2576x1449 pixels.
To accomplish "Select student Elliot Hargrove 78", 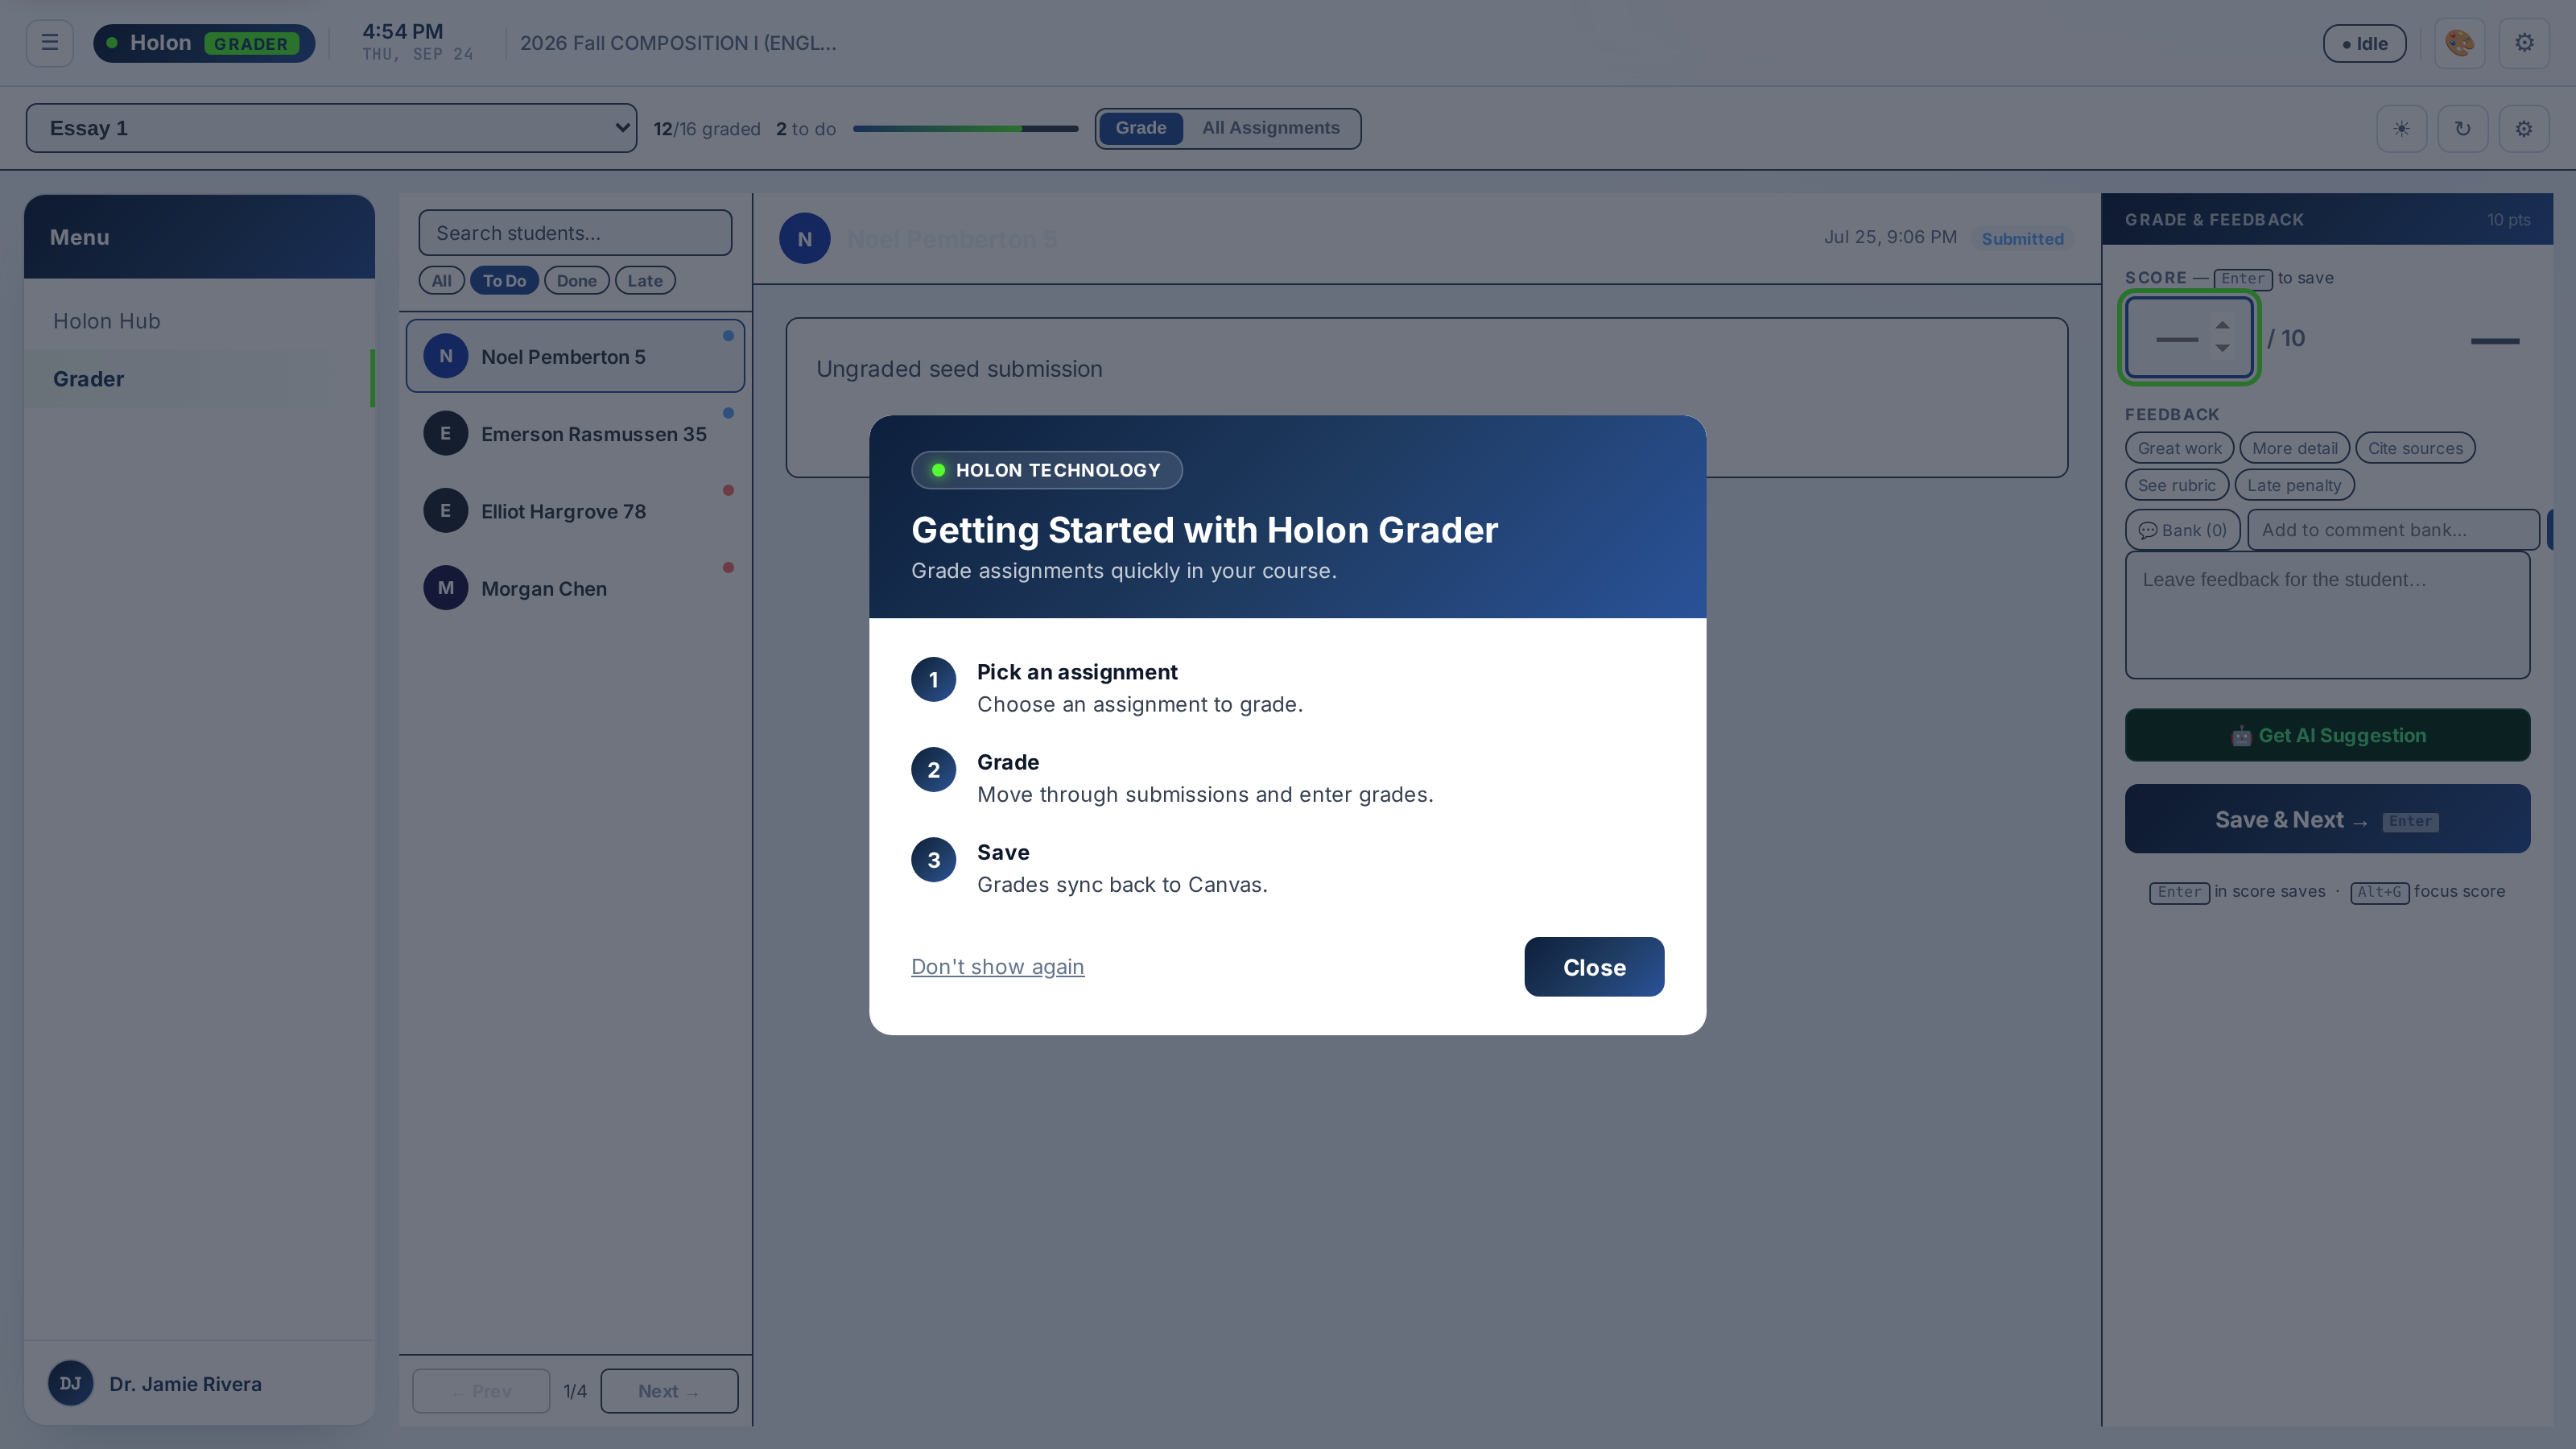I will (x=575, y=511).
